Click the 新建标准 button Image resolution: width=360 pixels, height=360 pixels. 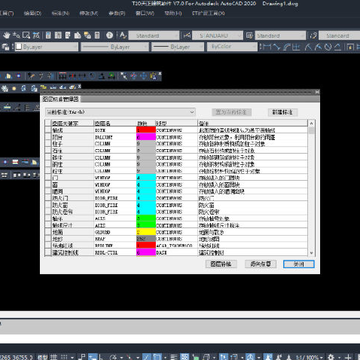[x=283, y=112]
